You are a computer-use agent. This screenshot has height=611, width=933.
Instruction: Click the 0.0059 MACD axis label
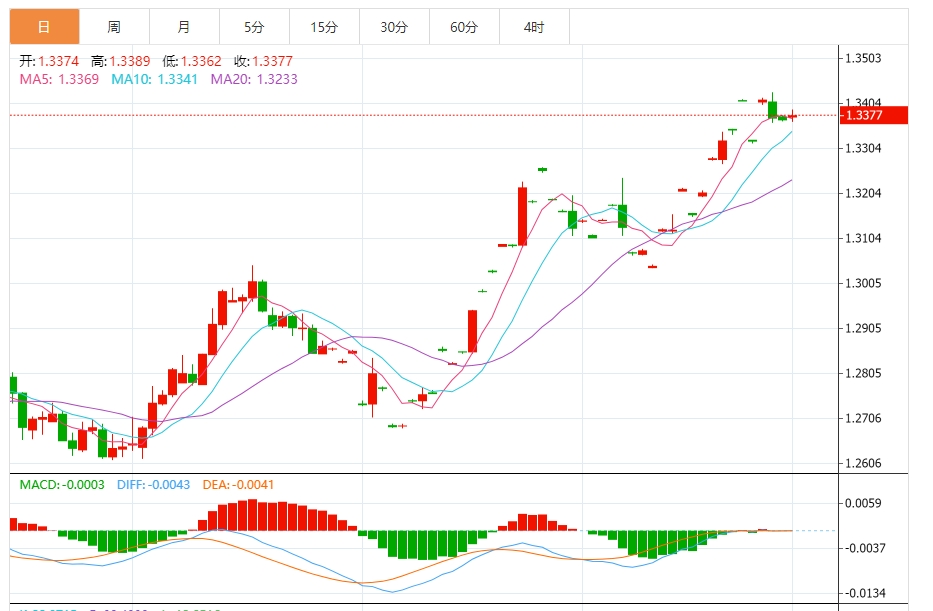(x=863, y=503)
